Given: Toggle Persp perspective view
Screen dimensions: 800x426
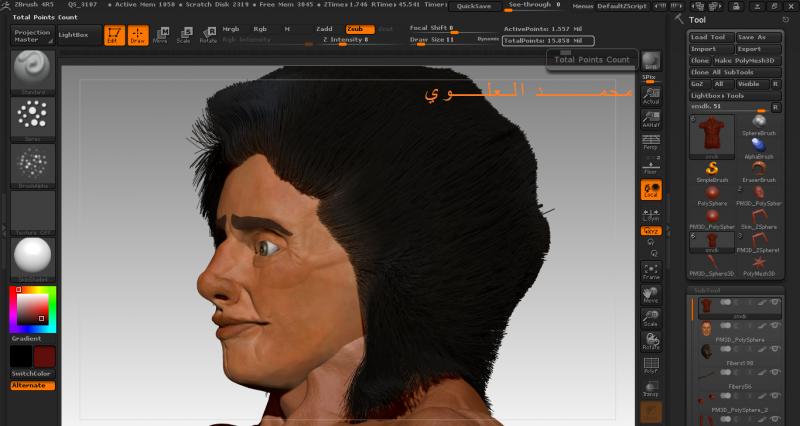Looking at the screenshot, I should click(651, 142).
